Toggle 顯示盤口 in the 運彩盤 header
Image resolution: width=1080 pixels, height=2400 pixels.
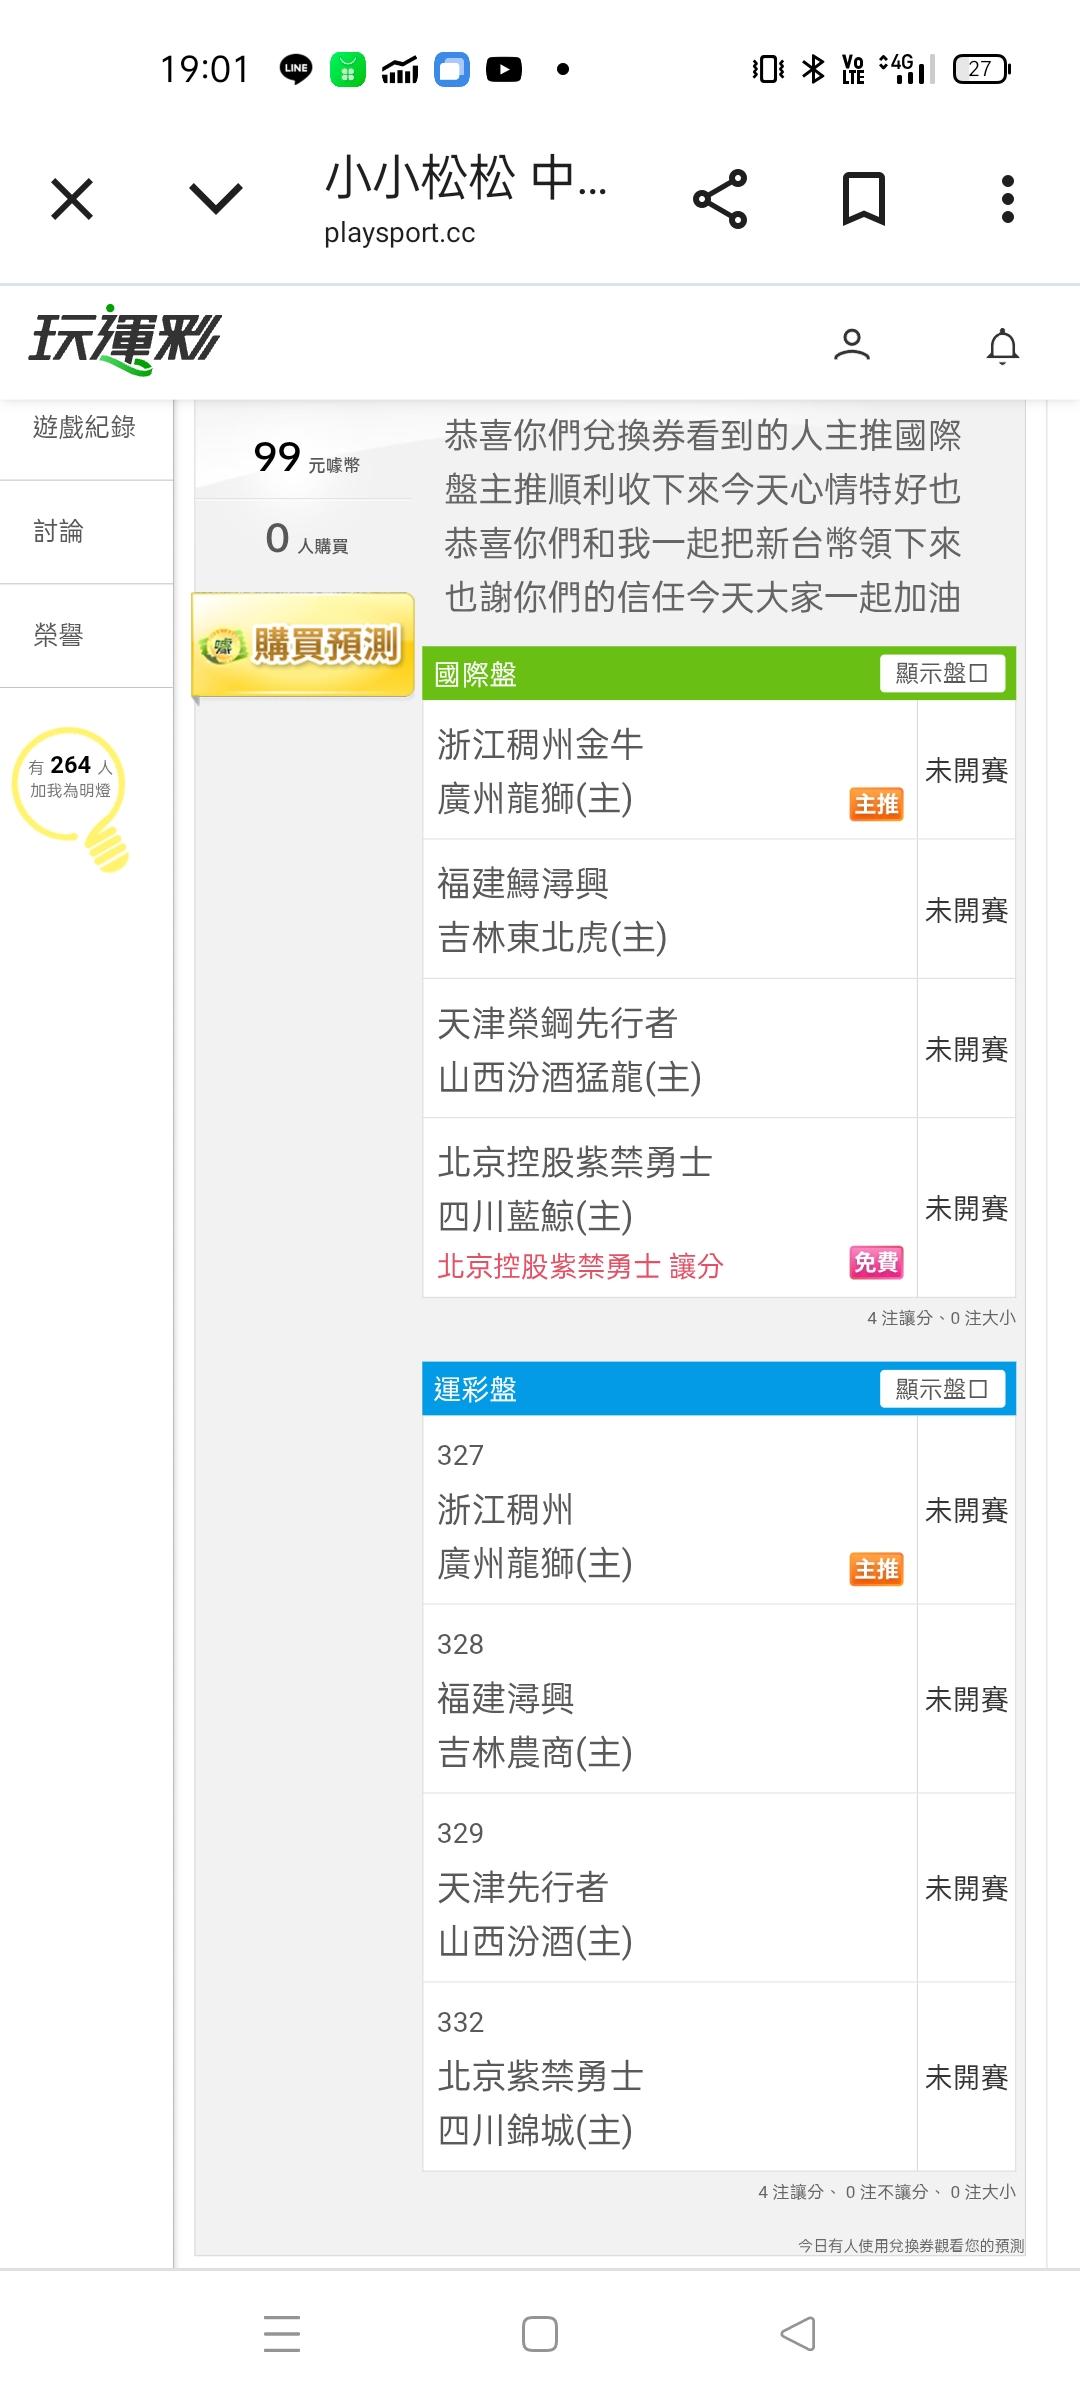pyautogui.click(x=942, y=1389)
